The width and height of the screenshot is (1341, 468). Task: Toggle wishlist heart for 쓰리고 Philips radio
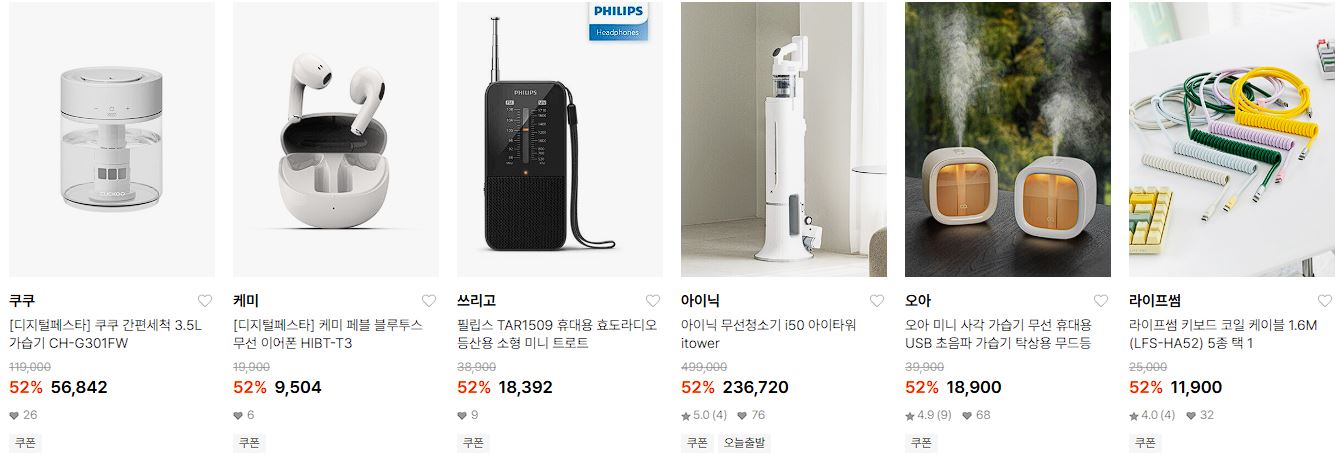coord(653,301)
